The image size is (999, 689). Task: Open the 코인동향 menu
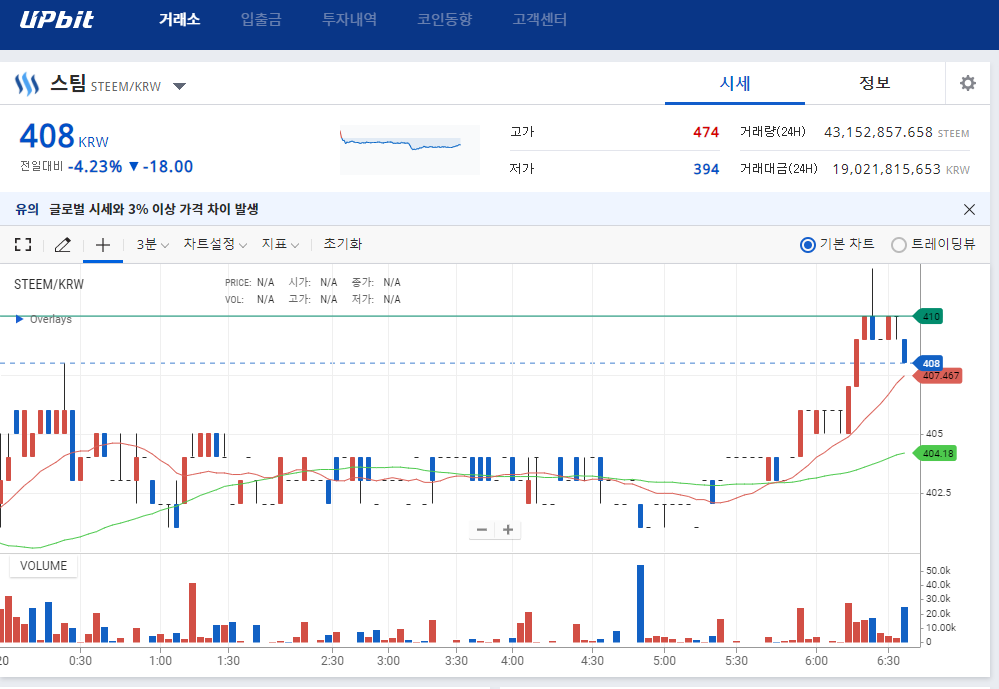(x=445, y=19)
